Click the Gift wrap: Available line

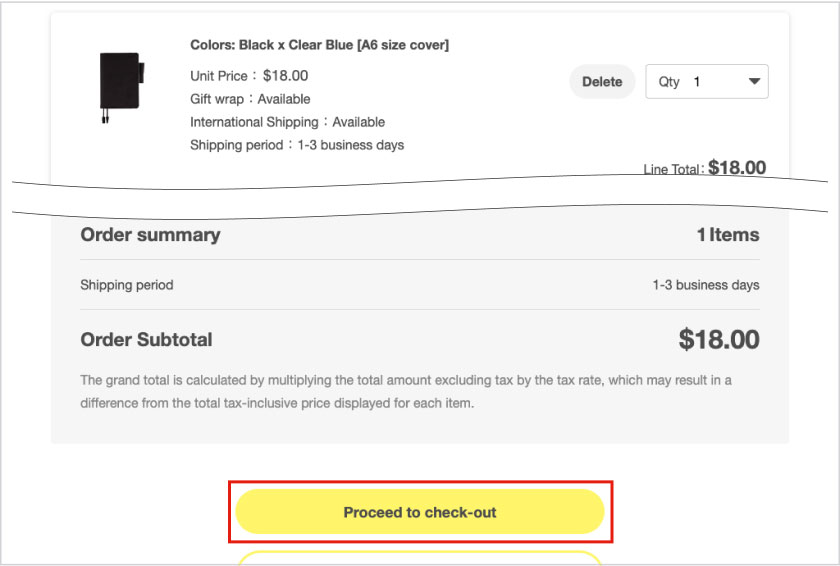[x=250, y=99]
